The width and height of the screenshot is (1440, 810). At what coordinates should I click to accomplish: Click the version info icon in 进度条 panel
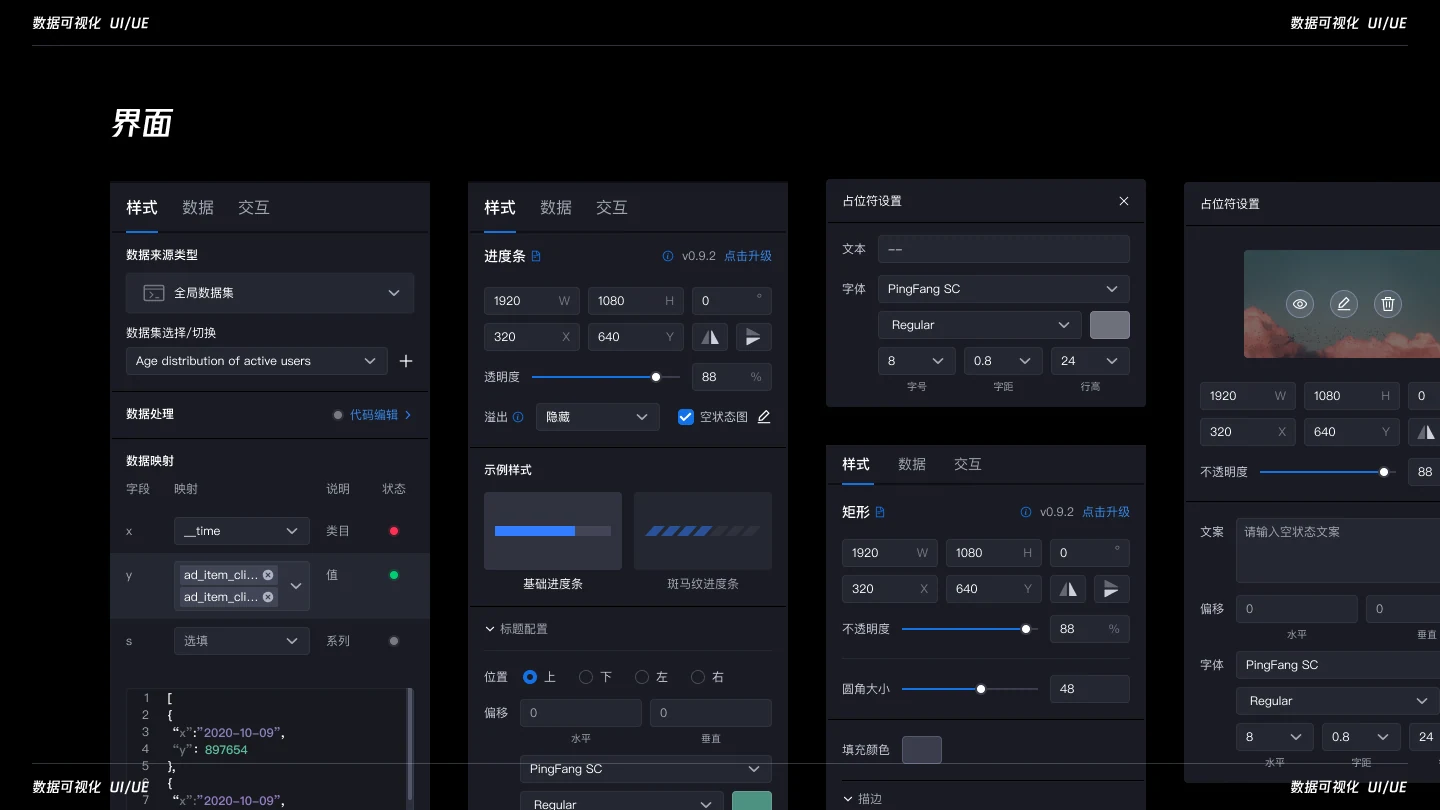pos(668,256)
